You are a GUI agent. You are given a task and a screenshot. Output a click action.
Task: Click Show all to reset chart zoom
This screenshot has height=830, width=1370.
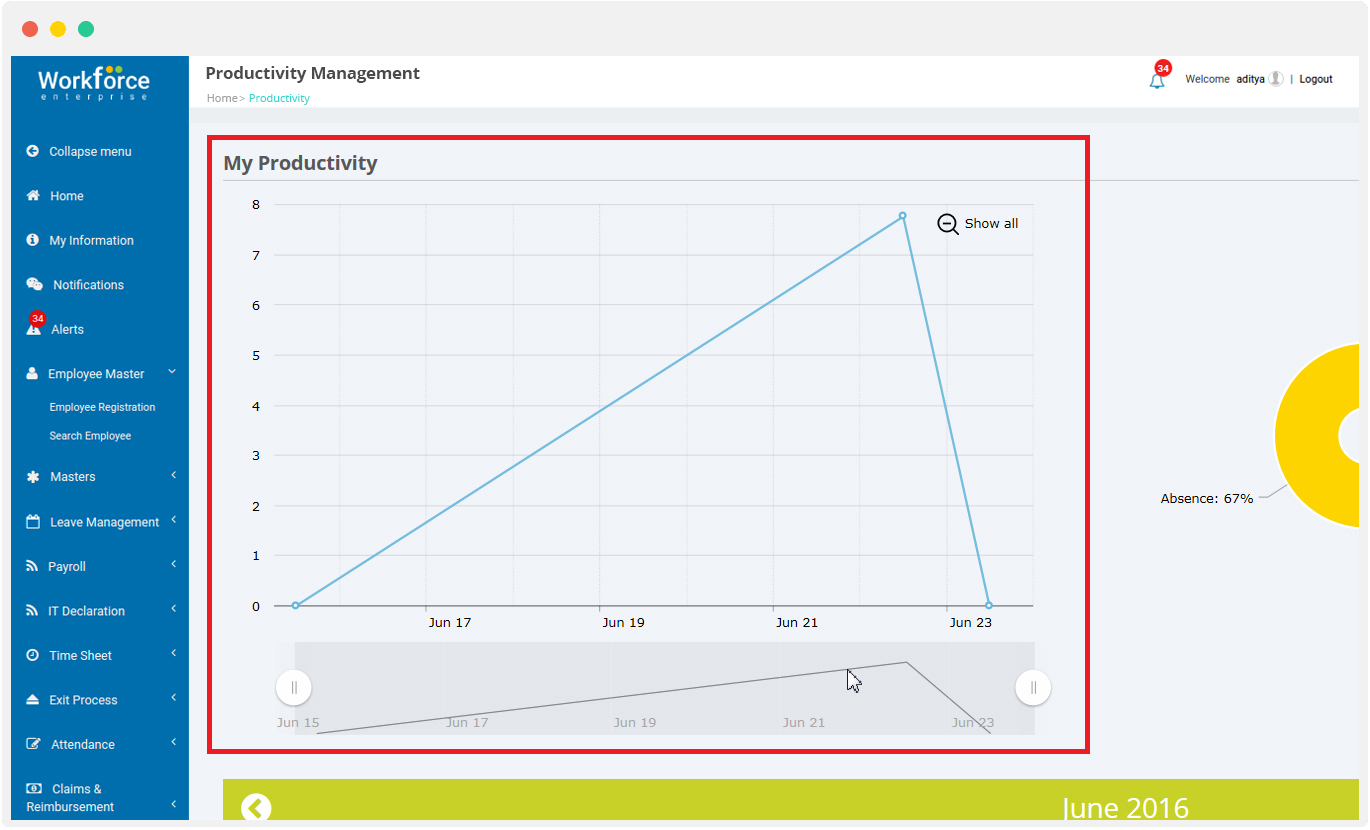point(978,223)
